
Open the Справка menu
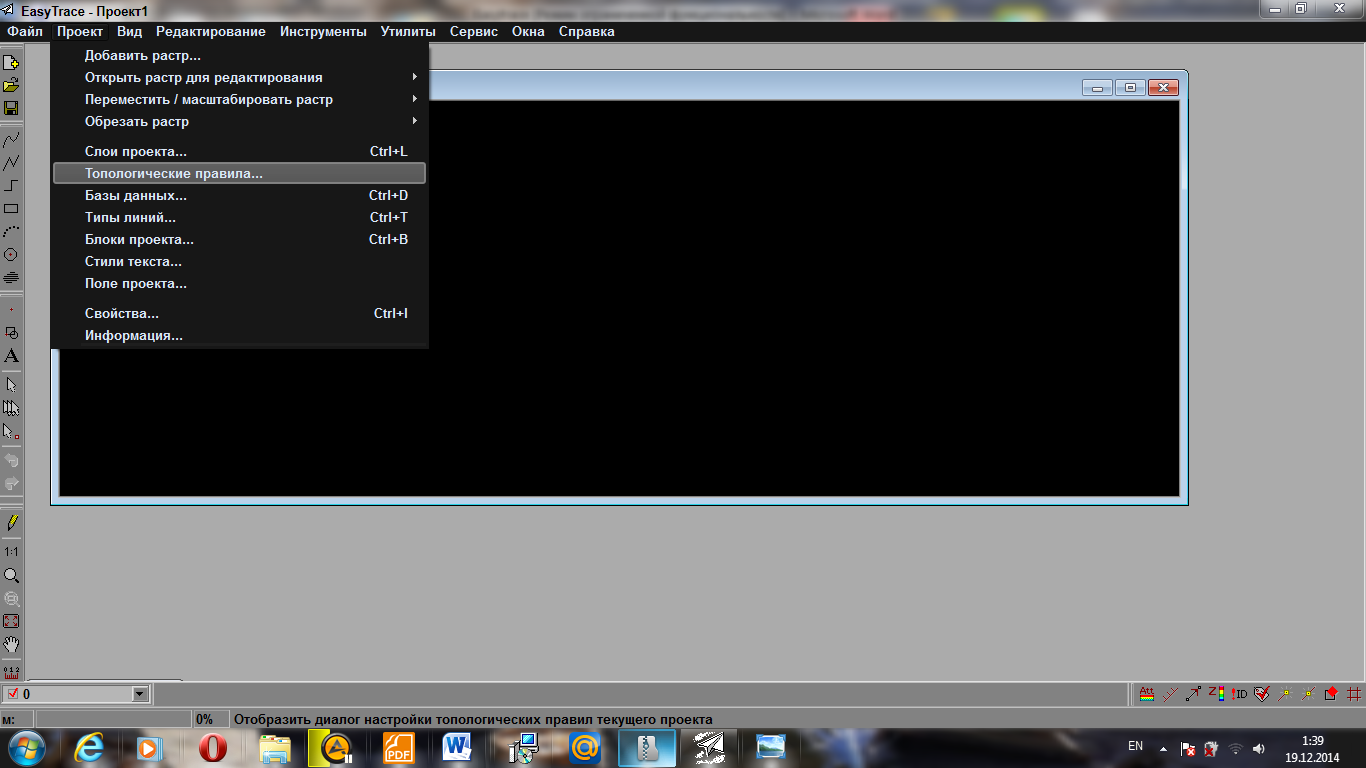(x=587, y=31)
